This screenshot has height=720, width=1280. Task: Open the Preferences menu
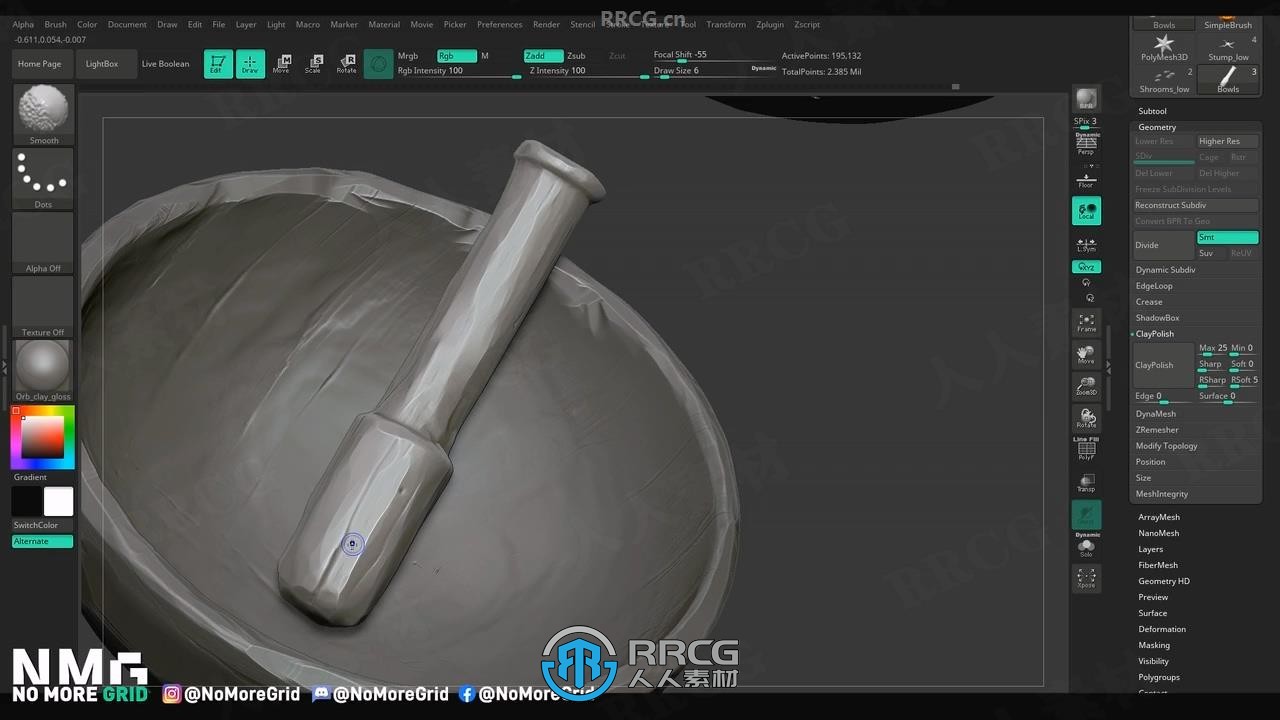[499, 24]
